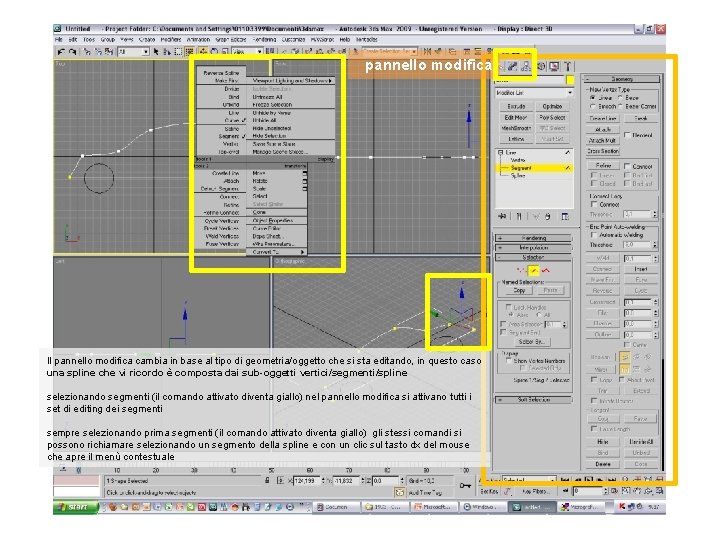Click the Hide button in Geometry

(x=602, y=441)
